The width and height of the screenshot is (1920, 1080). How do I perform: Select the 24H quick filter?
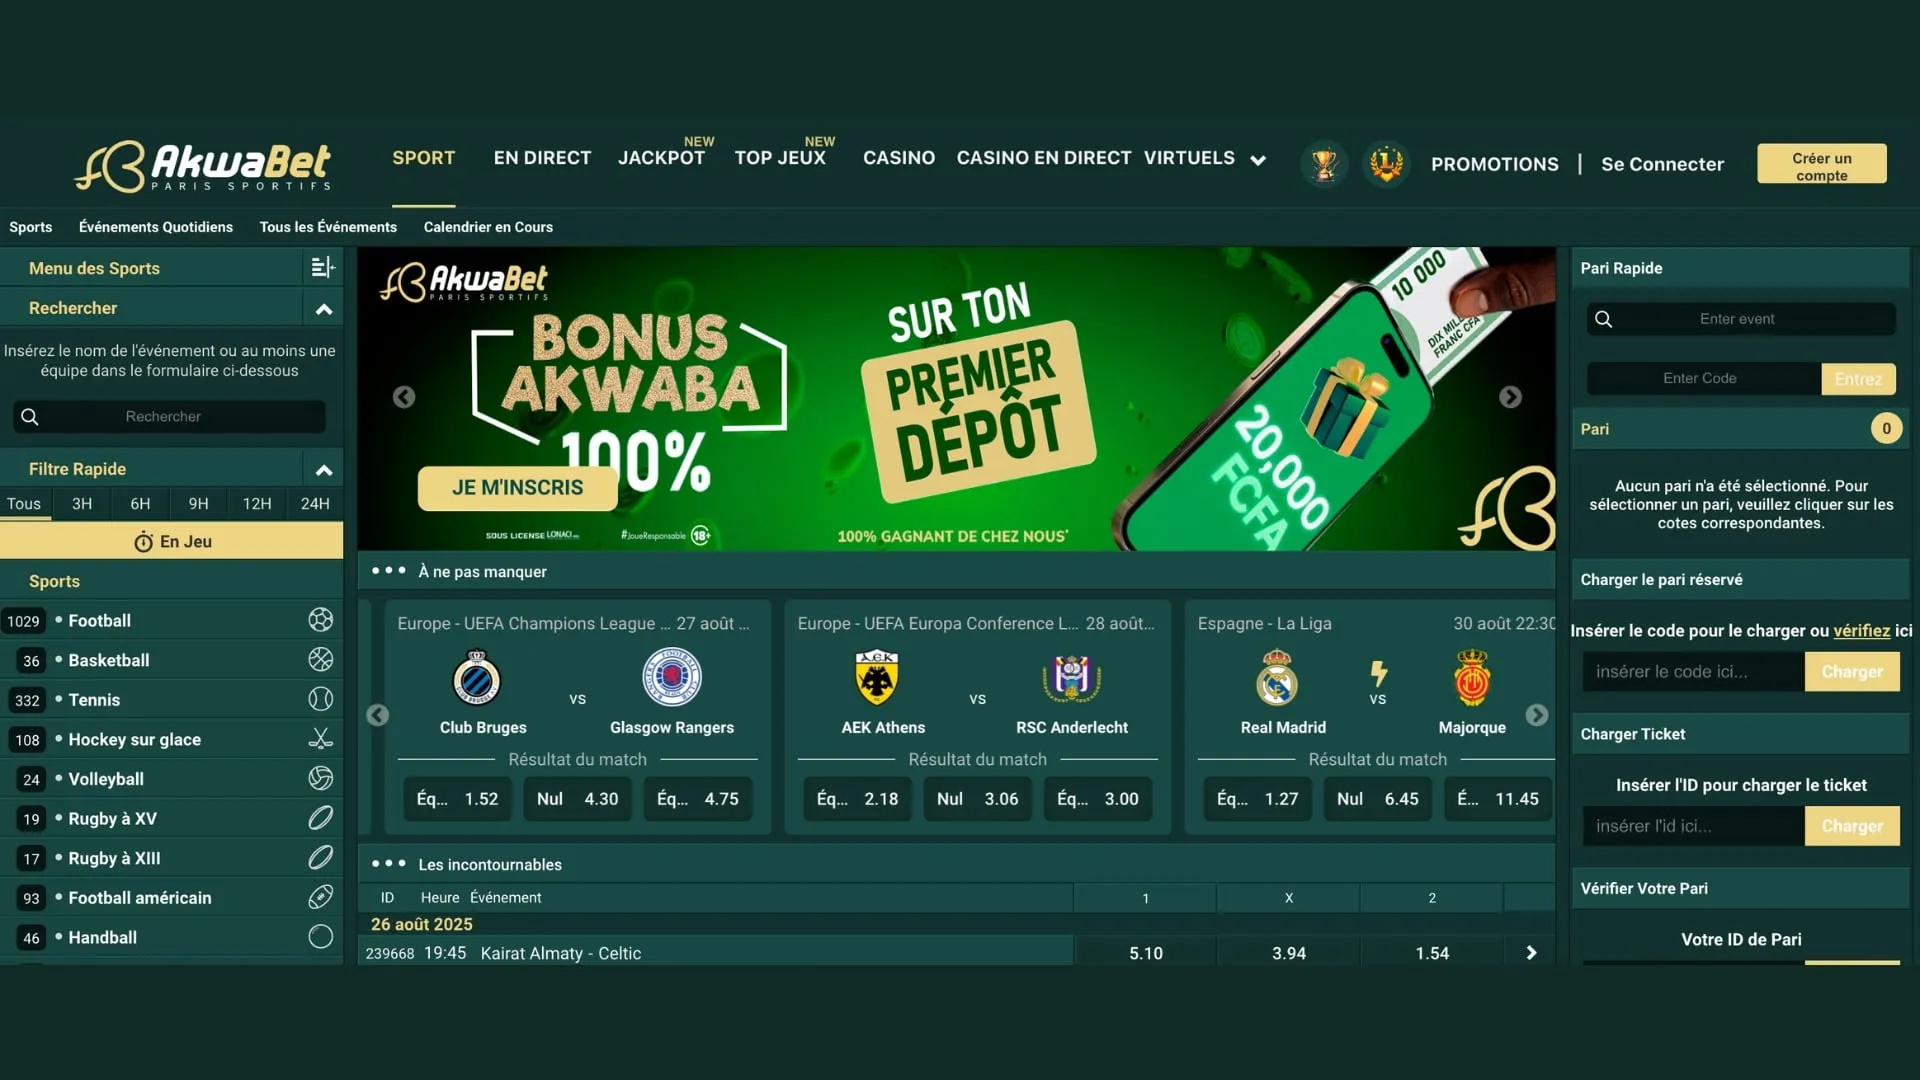[x=315, y=504]
